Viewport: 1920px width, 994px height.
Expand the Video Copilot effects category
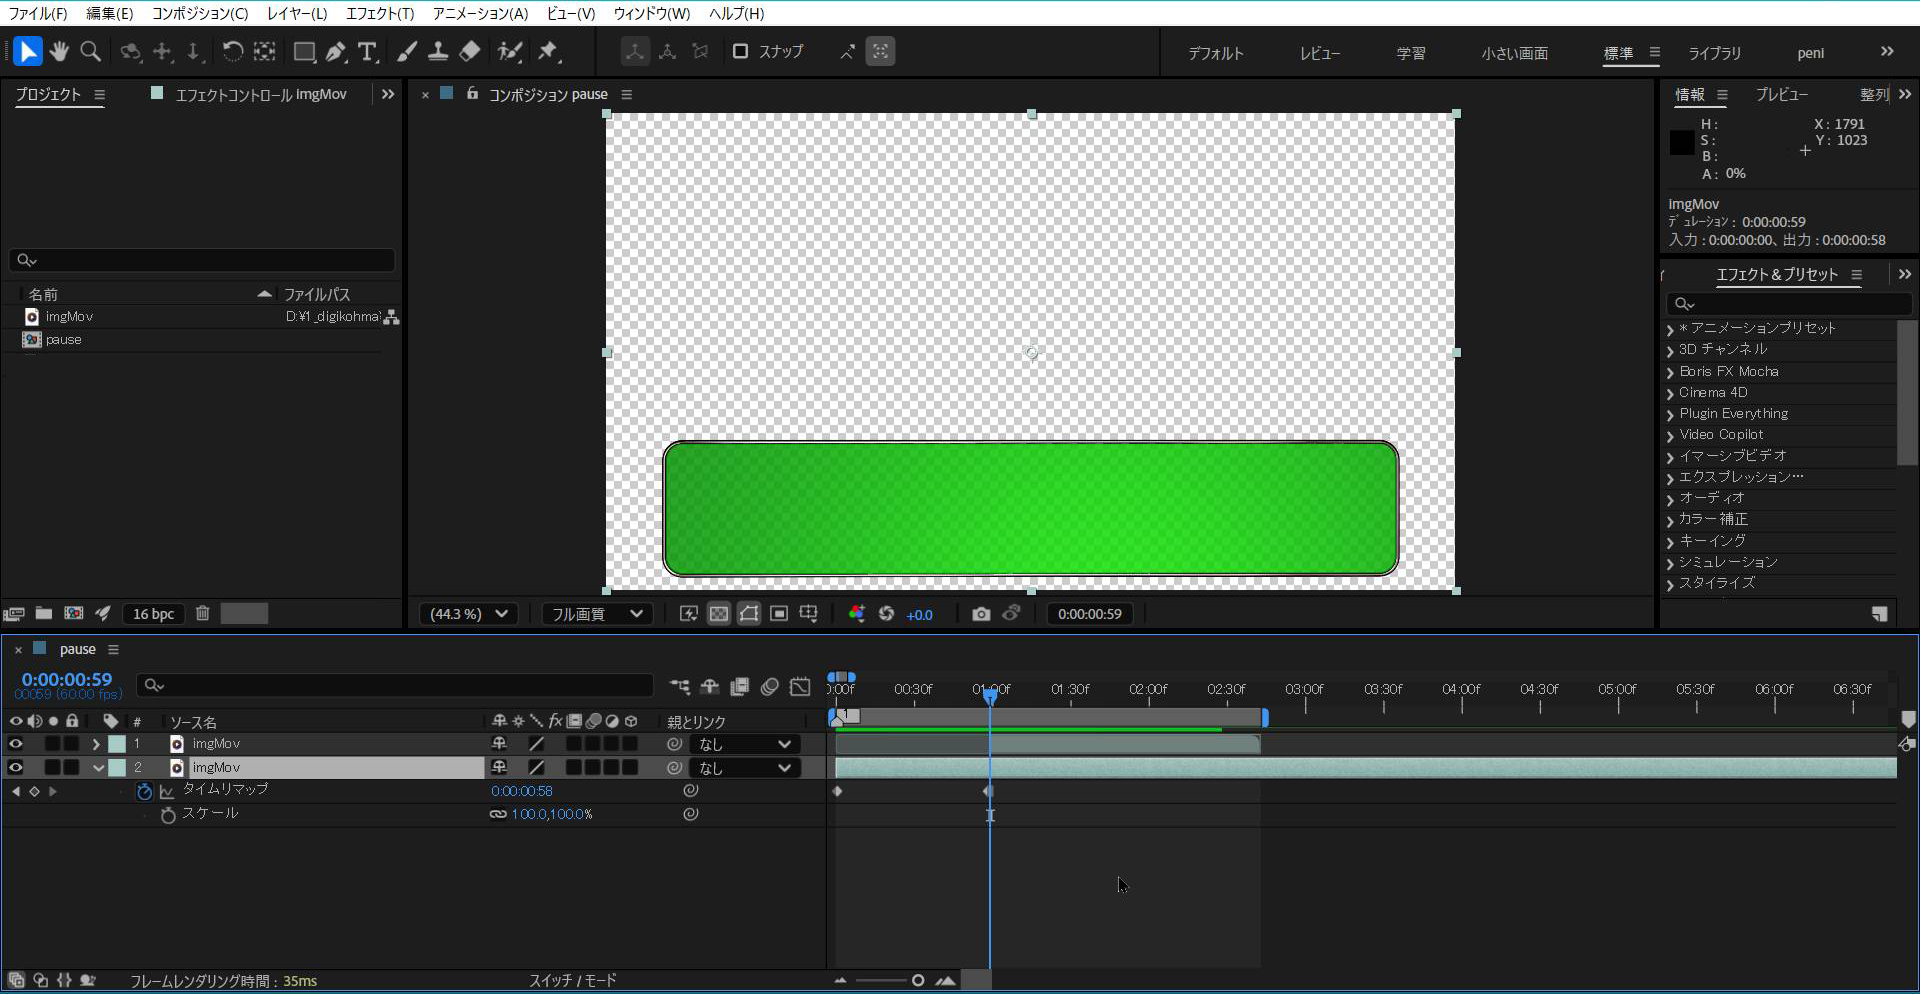click(1670, 435)
